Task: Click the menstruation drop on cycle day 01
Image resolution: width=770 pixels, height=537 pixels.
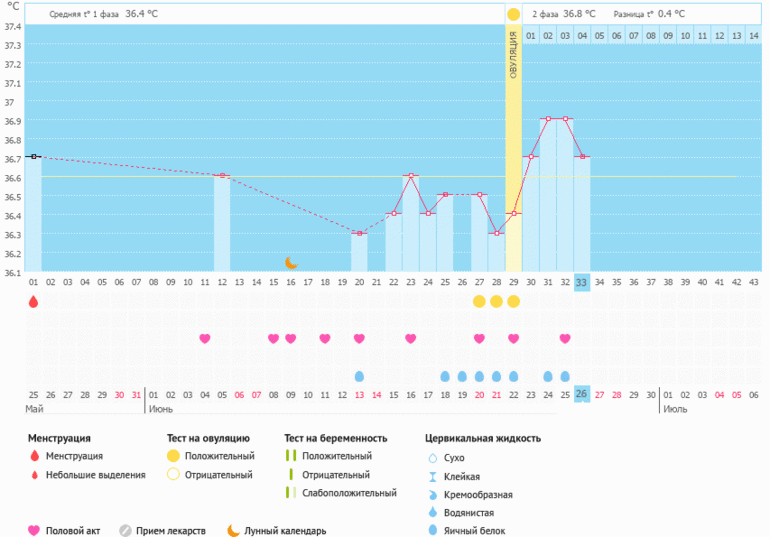Action: (33, 301)
